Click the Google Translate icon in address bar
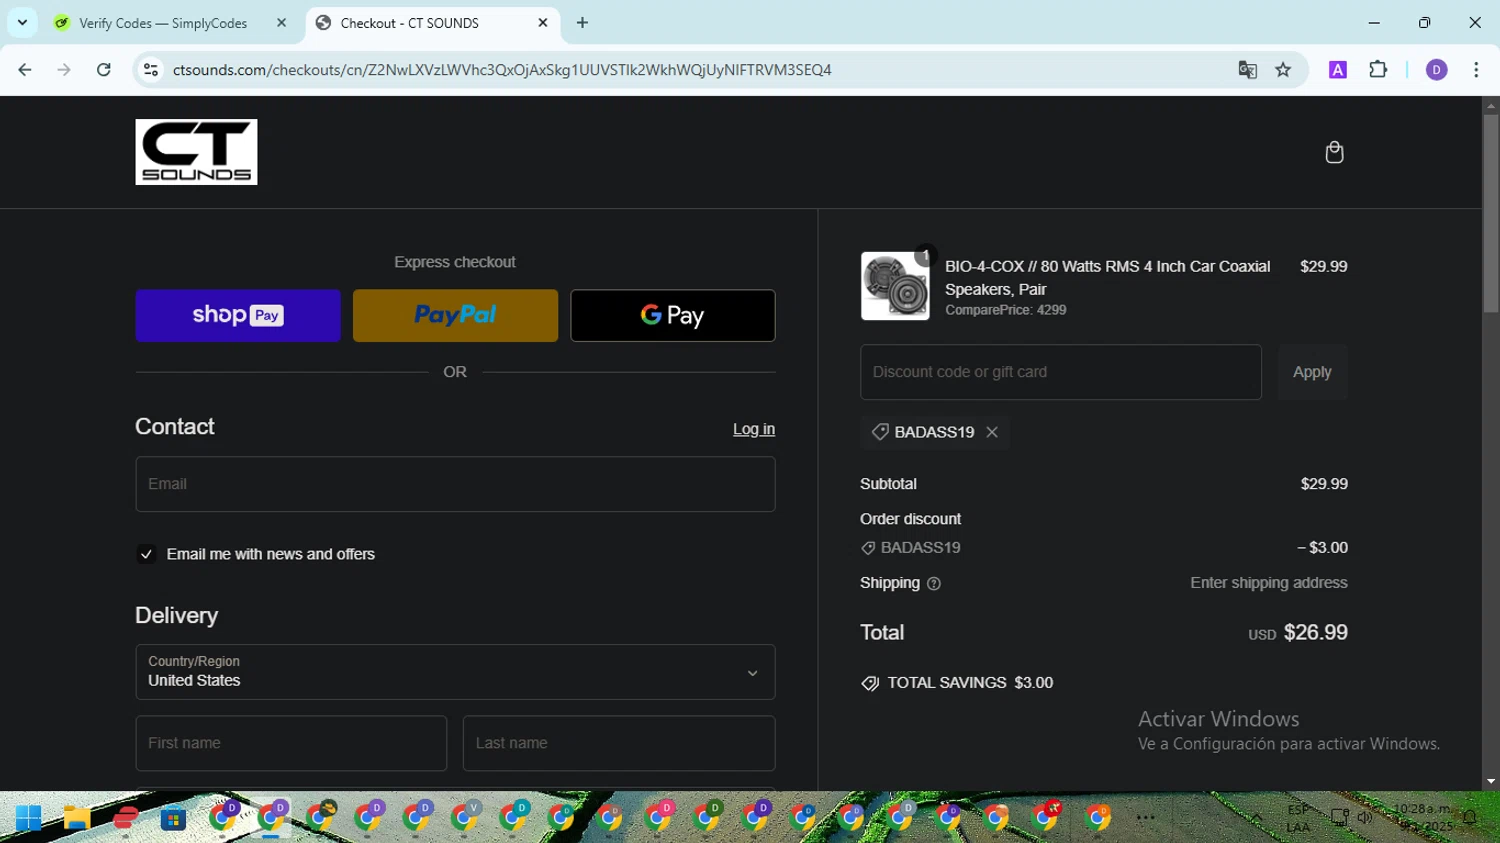Image resolution: width=1500 pixels, height=843 pixels. click(1247, 70)
